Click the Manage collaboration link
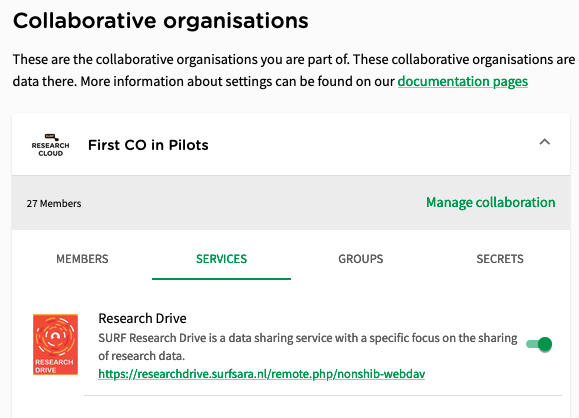The height and width of the screenshot is (418, 579). point(490,202)
